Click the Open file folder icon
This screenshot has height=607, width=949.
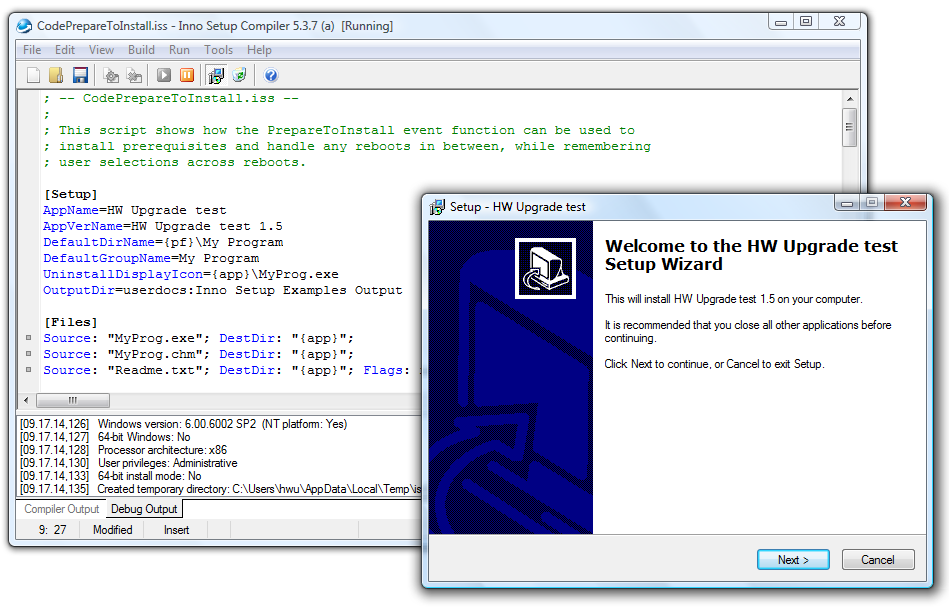[56, 75]
